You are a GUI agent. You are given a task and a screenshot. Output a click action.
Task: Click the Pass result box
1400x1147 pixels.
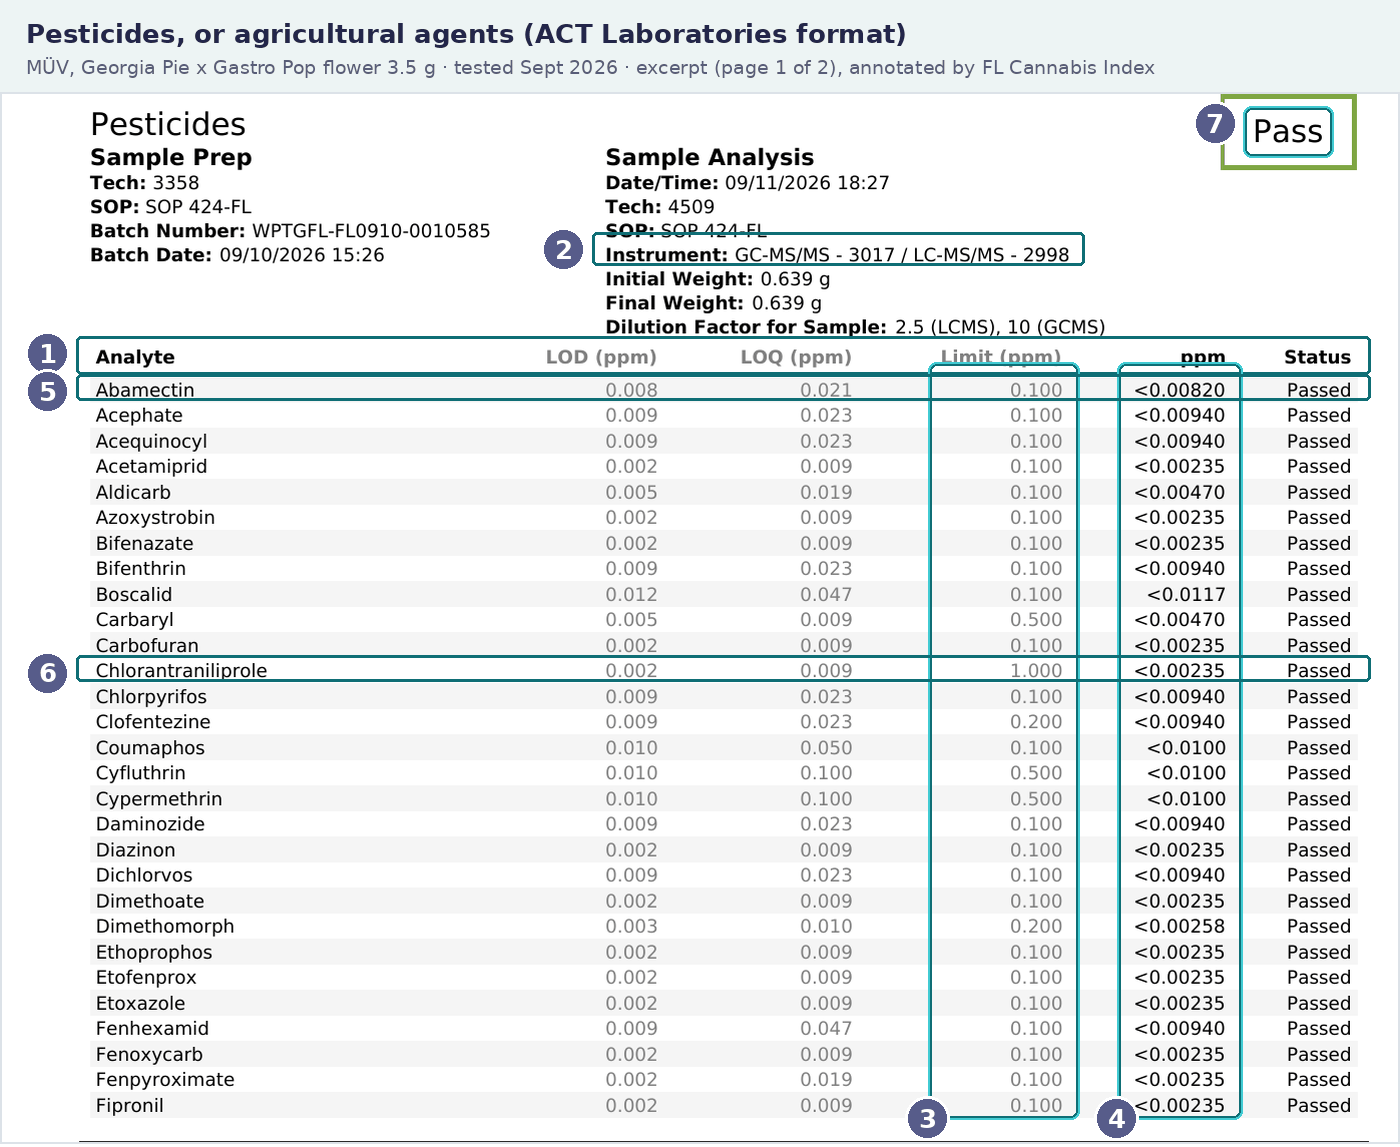[x=1288, y=132]
